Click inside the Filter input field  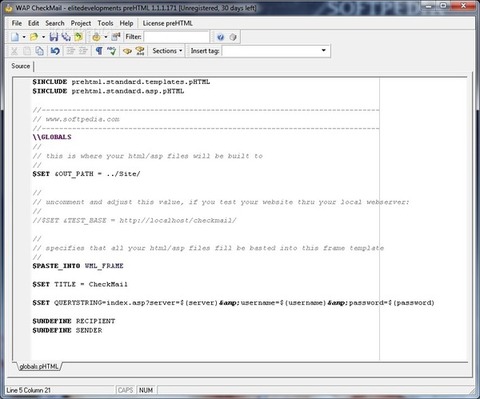click(177, 37)
